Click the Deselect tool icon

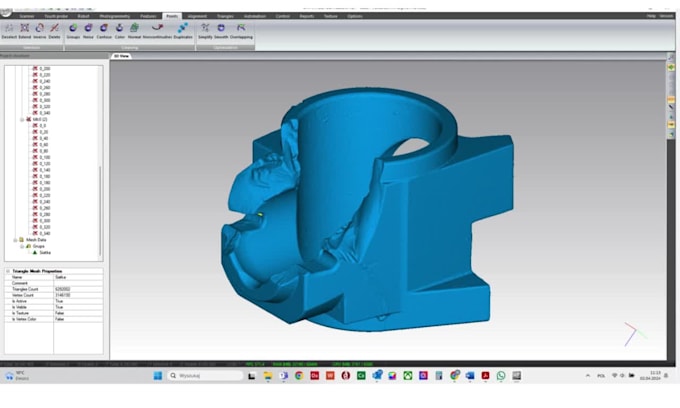click(x=9, y=28)
